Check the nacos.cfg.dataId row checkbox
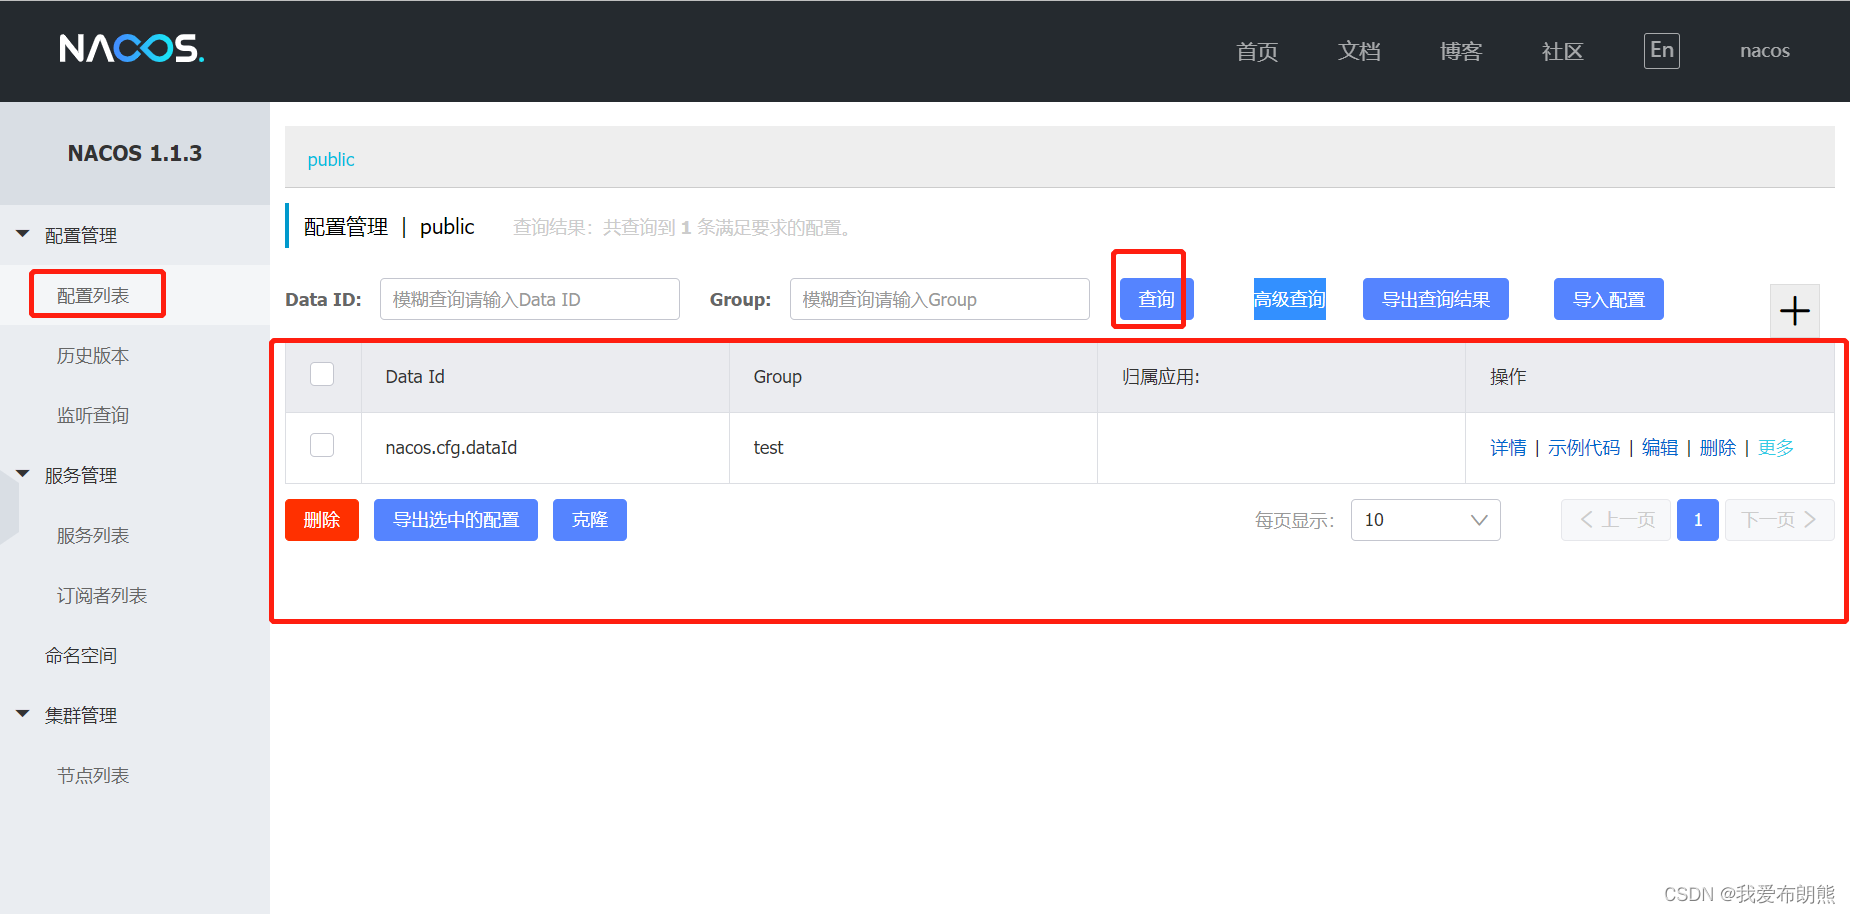Image resolution: width=1850 pixels, height=914 pixels. click(322, 445)
